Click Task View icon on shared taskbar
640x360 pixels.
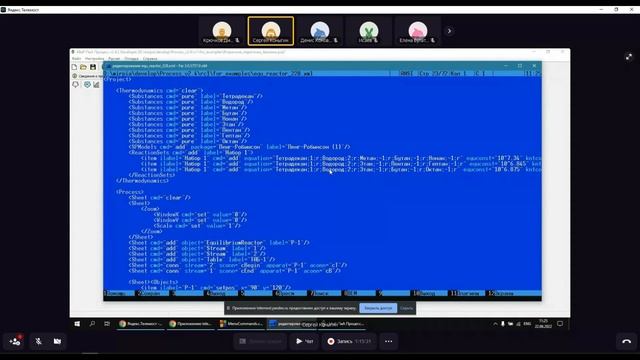107,324
